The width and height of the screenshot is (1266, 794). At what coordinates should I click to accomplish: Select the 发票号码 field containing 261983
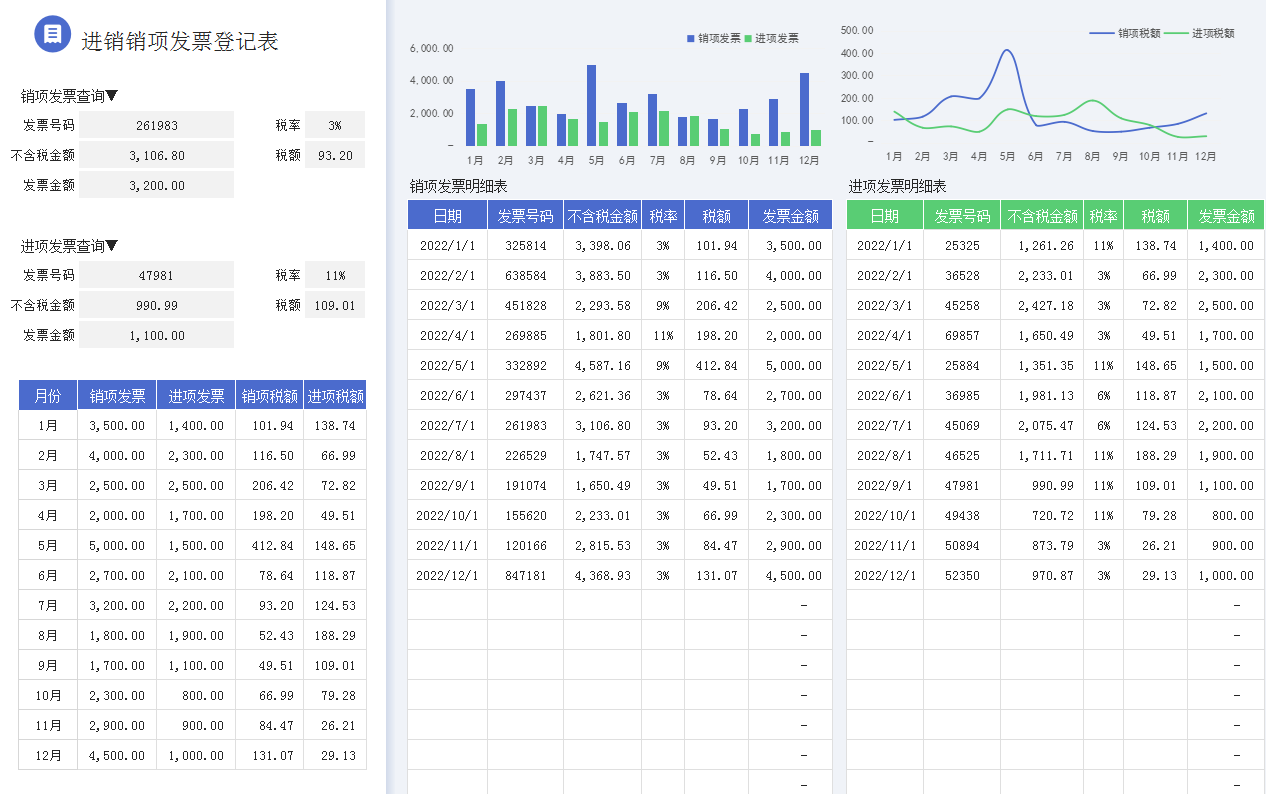pos(156,124)
